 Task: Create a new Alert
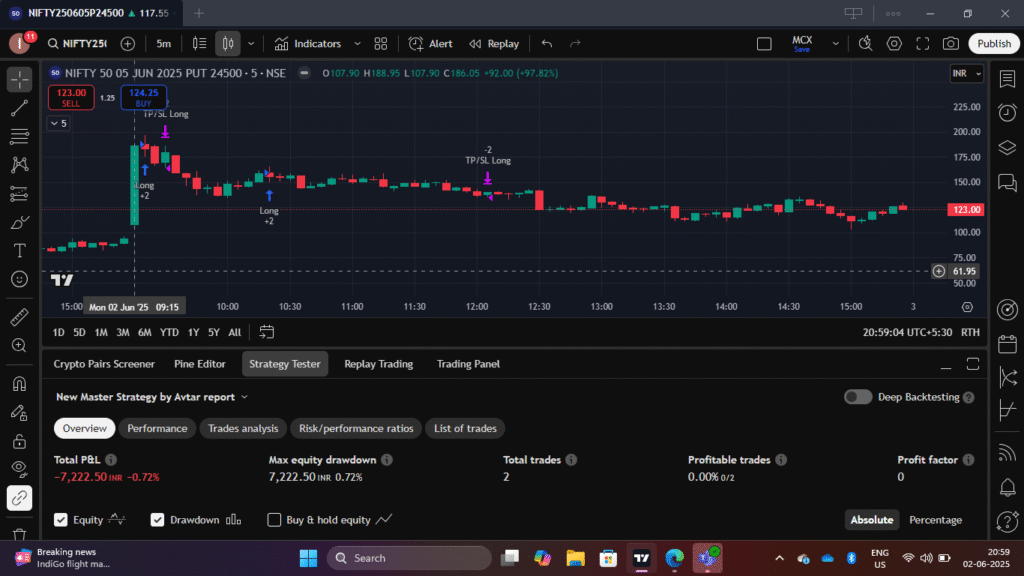pyautogui.click(x=430, y=44)
